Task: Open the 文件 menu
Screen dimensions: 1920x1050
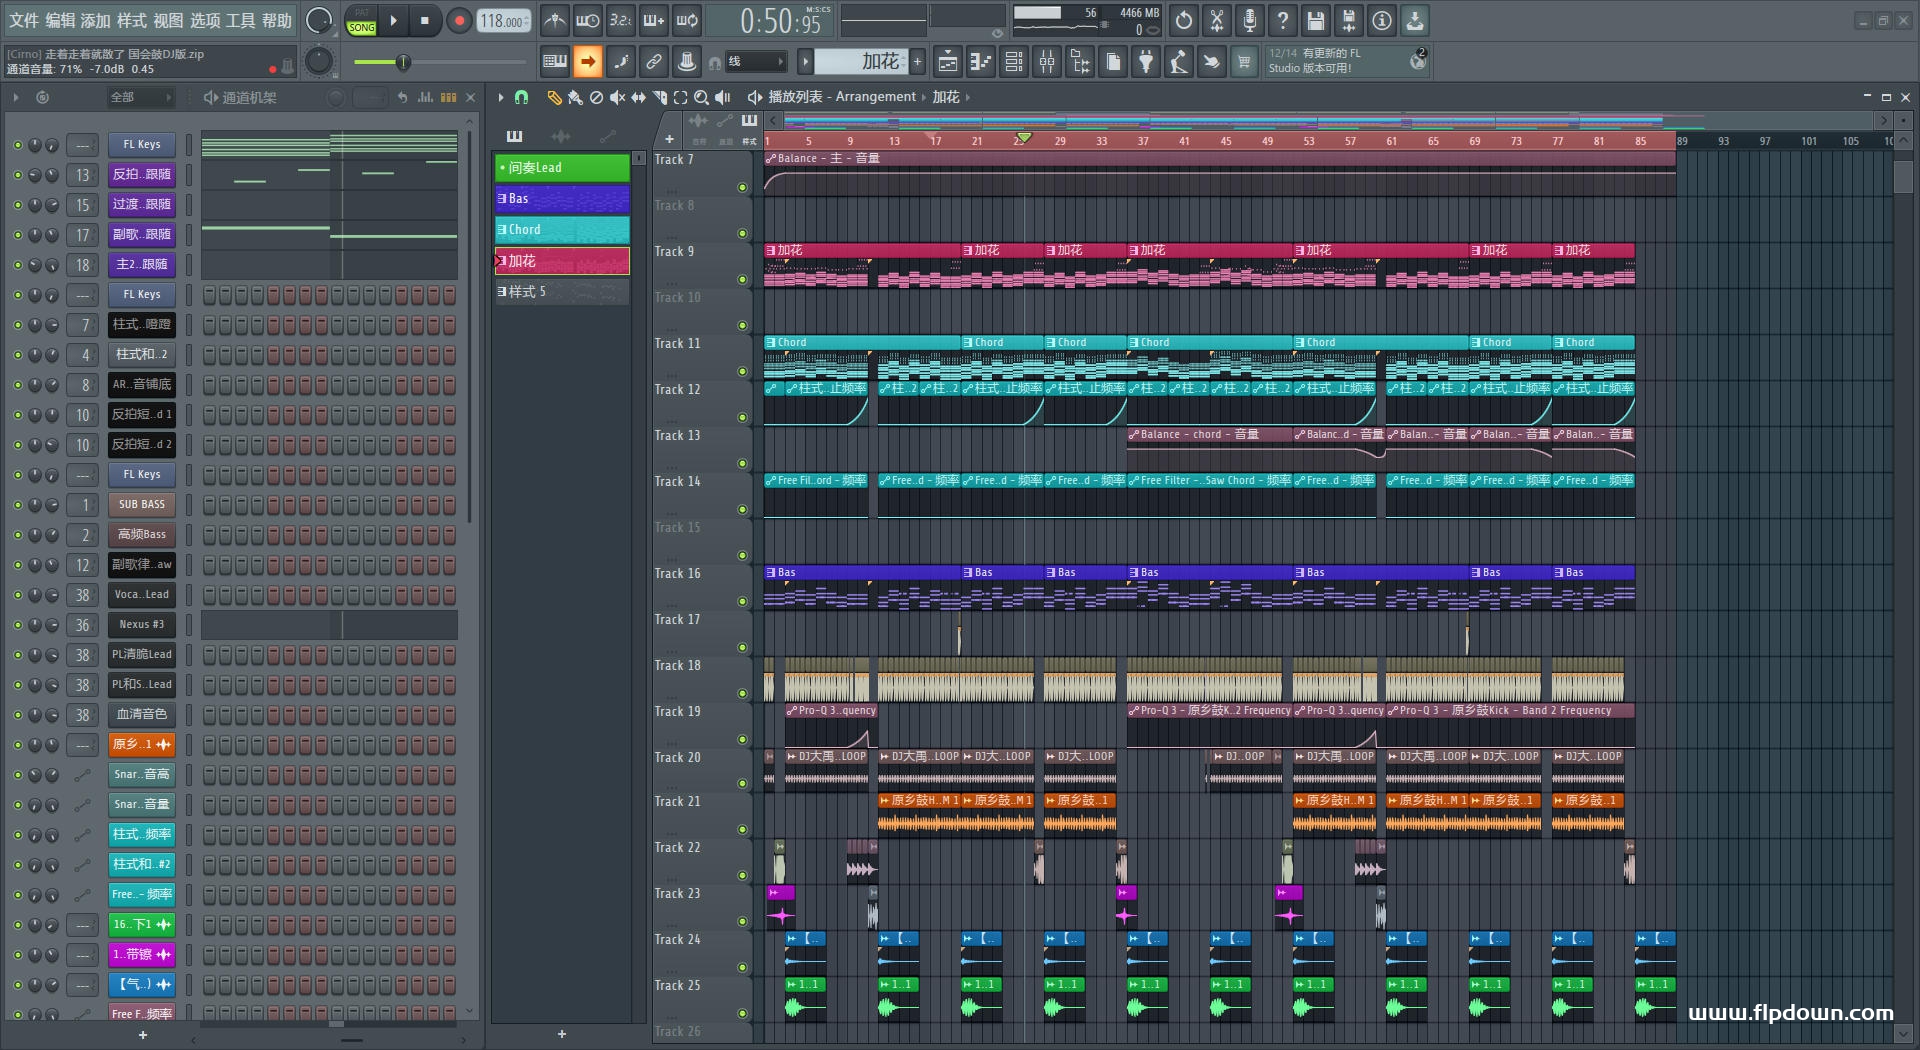Action: [x=24, y=20]
